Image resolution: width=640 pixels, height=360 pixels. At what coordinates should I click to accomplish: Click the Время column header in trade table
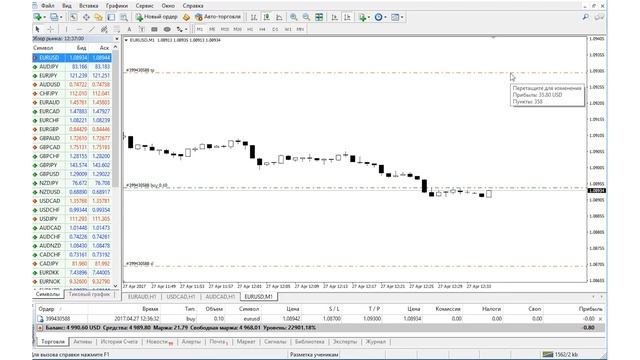[x=150, y=309]
